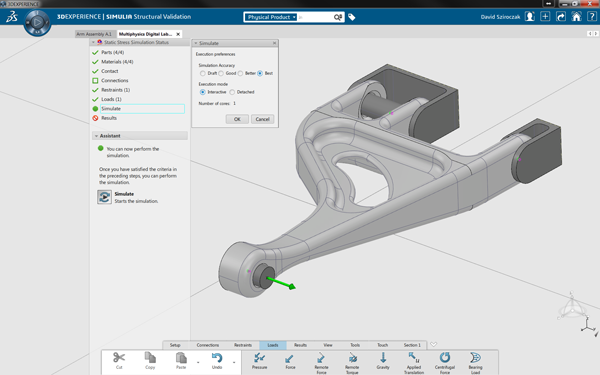
Task: Collapse the Static Stress Simulation Status panel
Action: coord(93,42)
